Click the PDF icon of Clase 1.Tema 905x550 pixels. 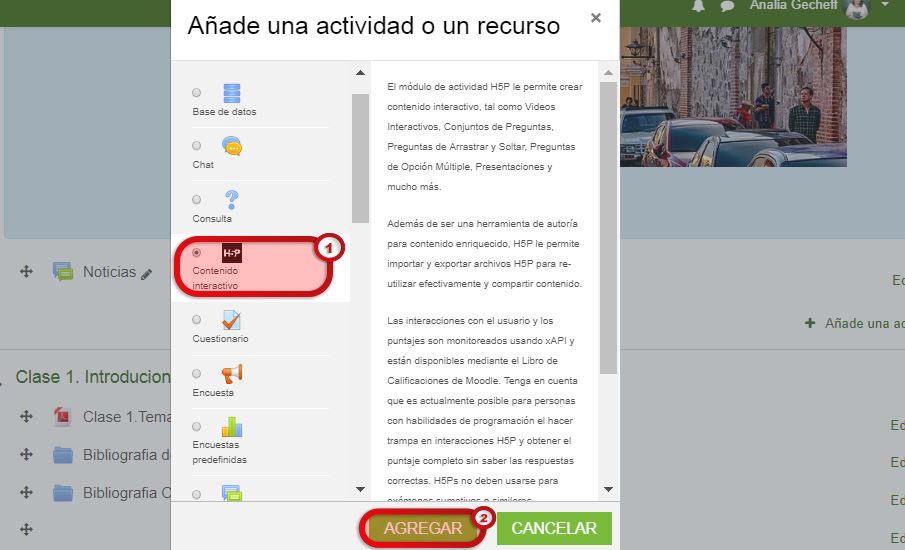point(62,416)
